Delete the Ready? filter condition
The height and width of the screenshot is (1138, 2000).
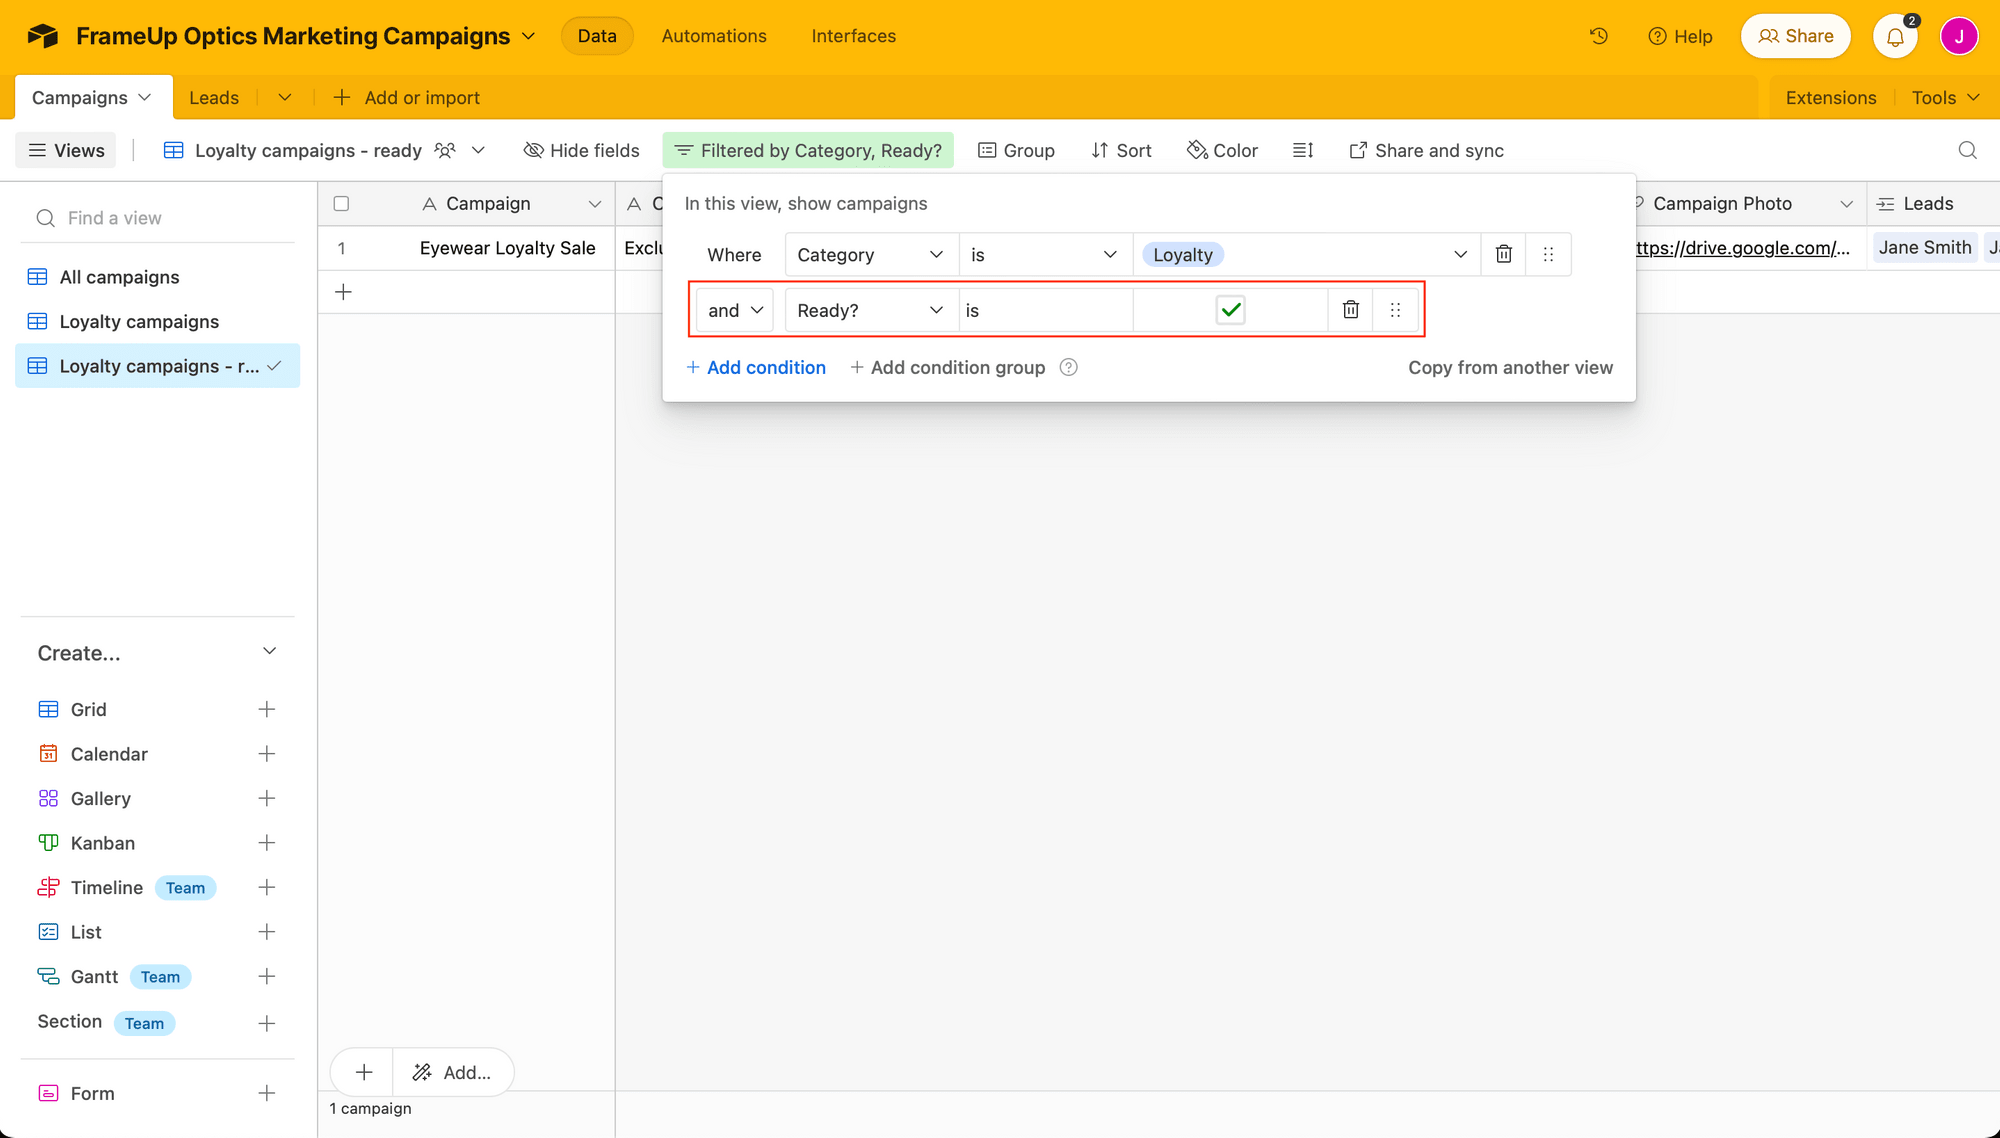(x=1350, y=310)
